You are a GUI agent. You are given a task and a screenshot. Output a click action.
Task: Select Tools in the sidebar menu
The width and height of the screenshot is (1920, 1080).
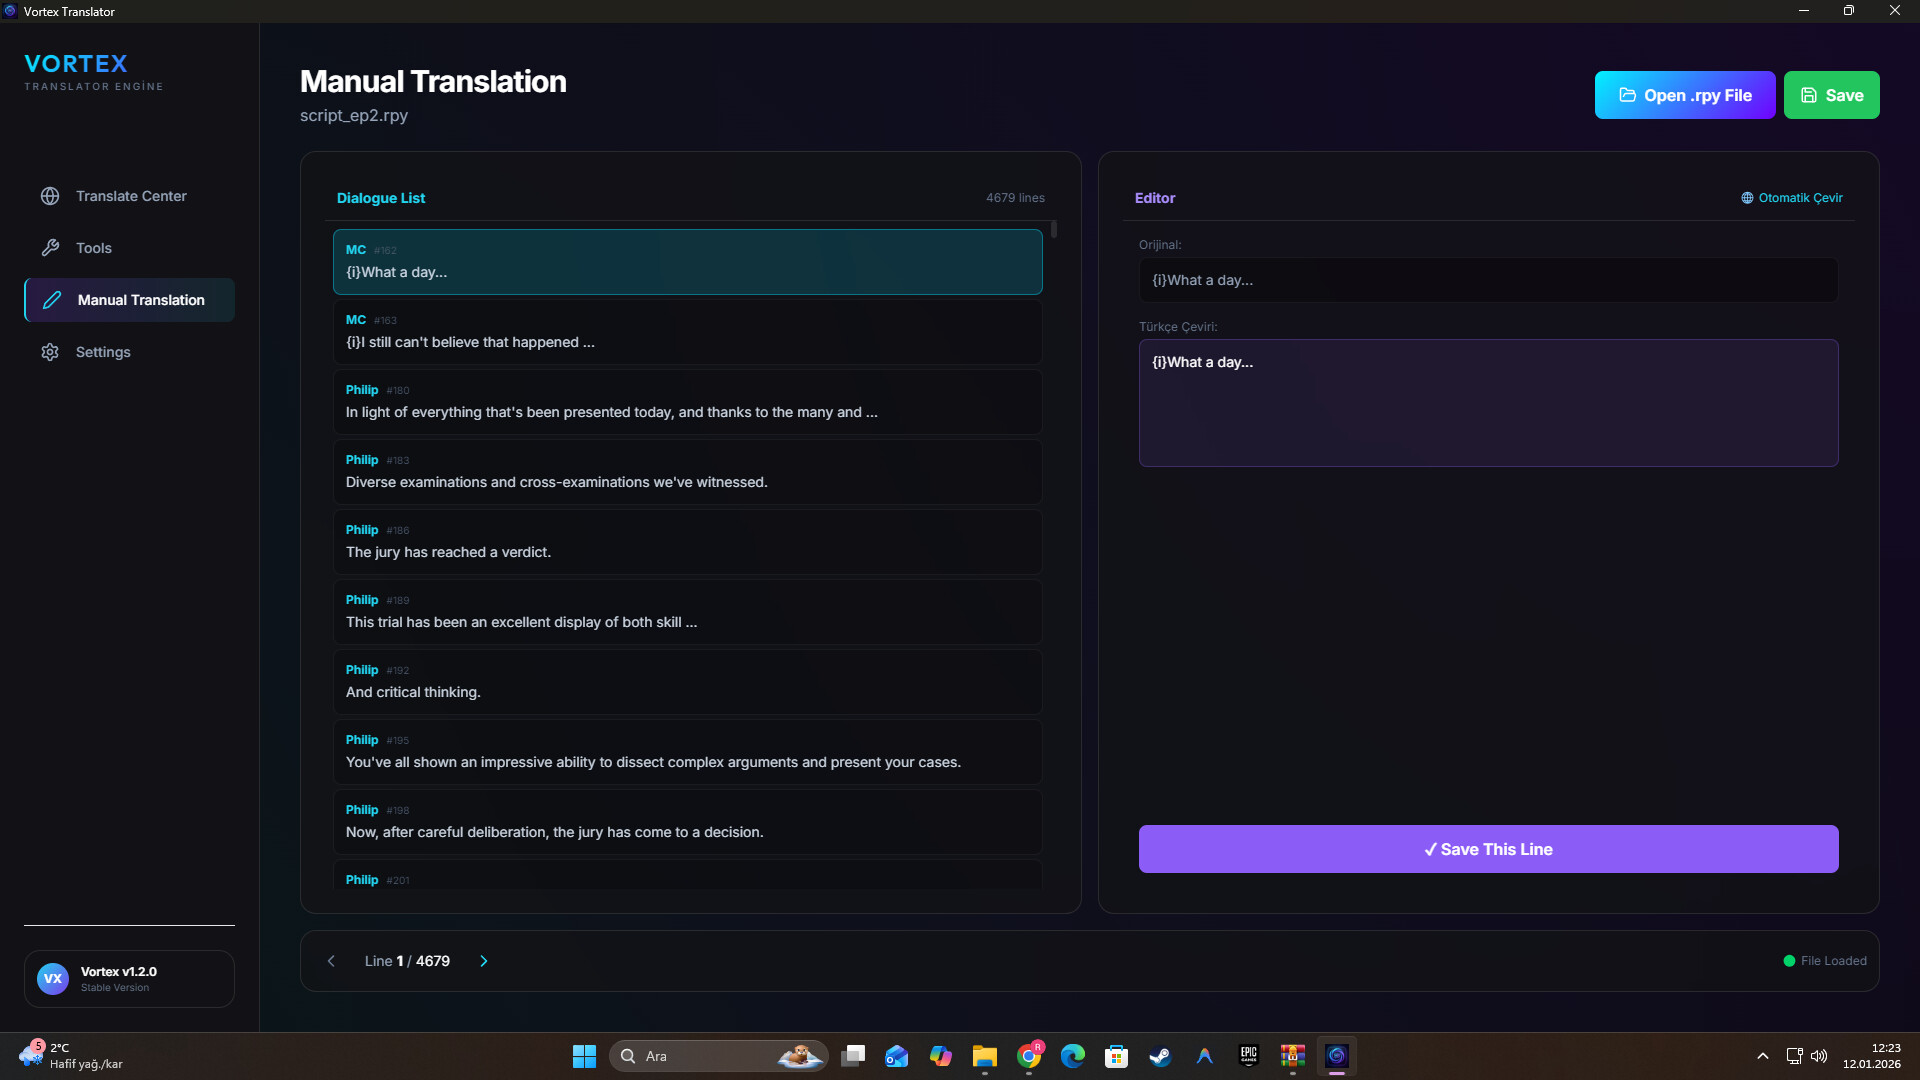coord(94,248)
